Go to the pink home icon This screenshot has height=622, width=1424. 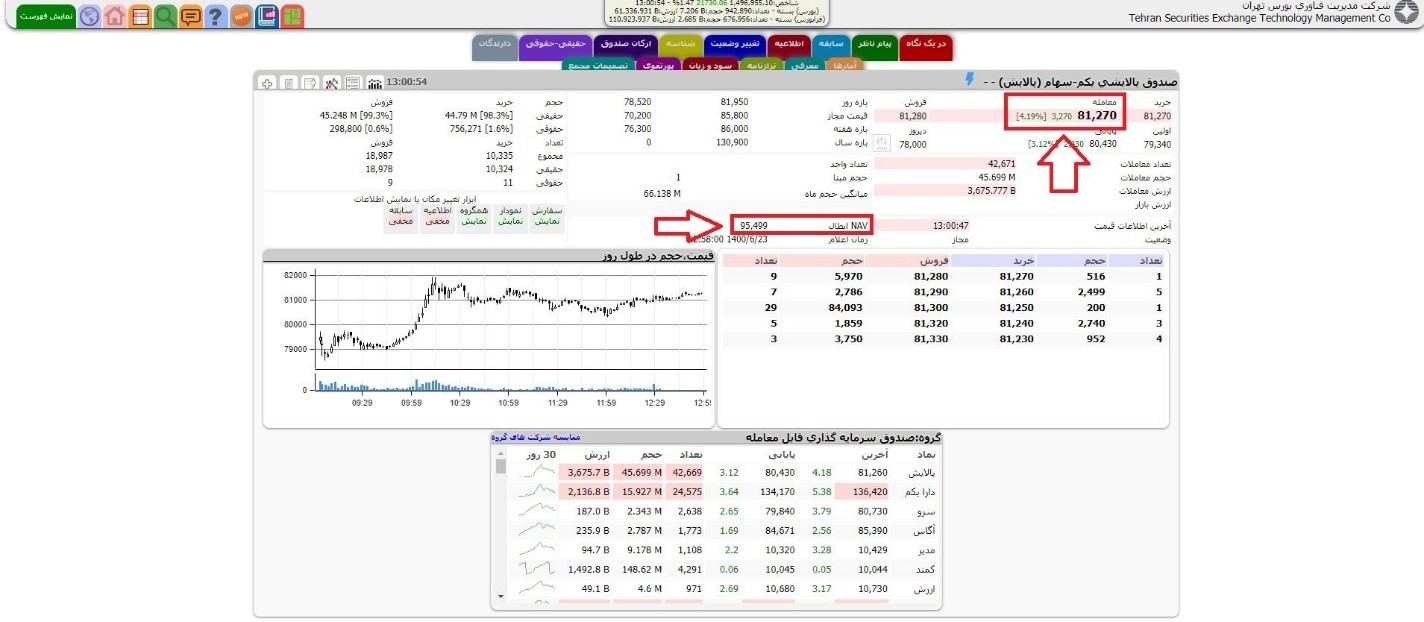115,16
